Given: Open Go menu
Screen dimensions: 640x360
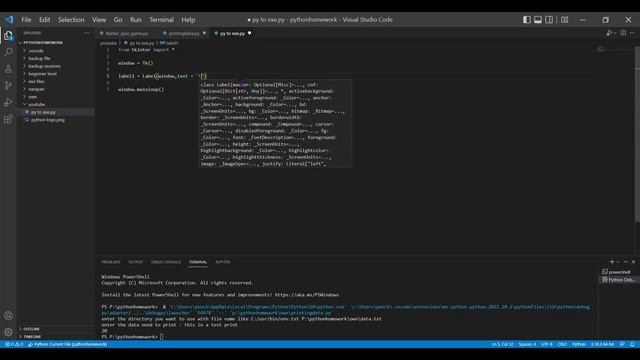Looking at the screenshot, I should [118, 20].
